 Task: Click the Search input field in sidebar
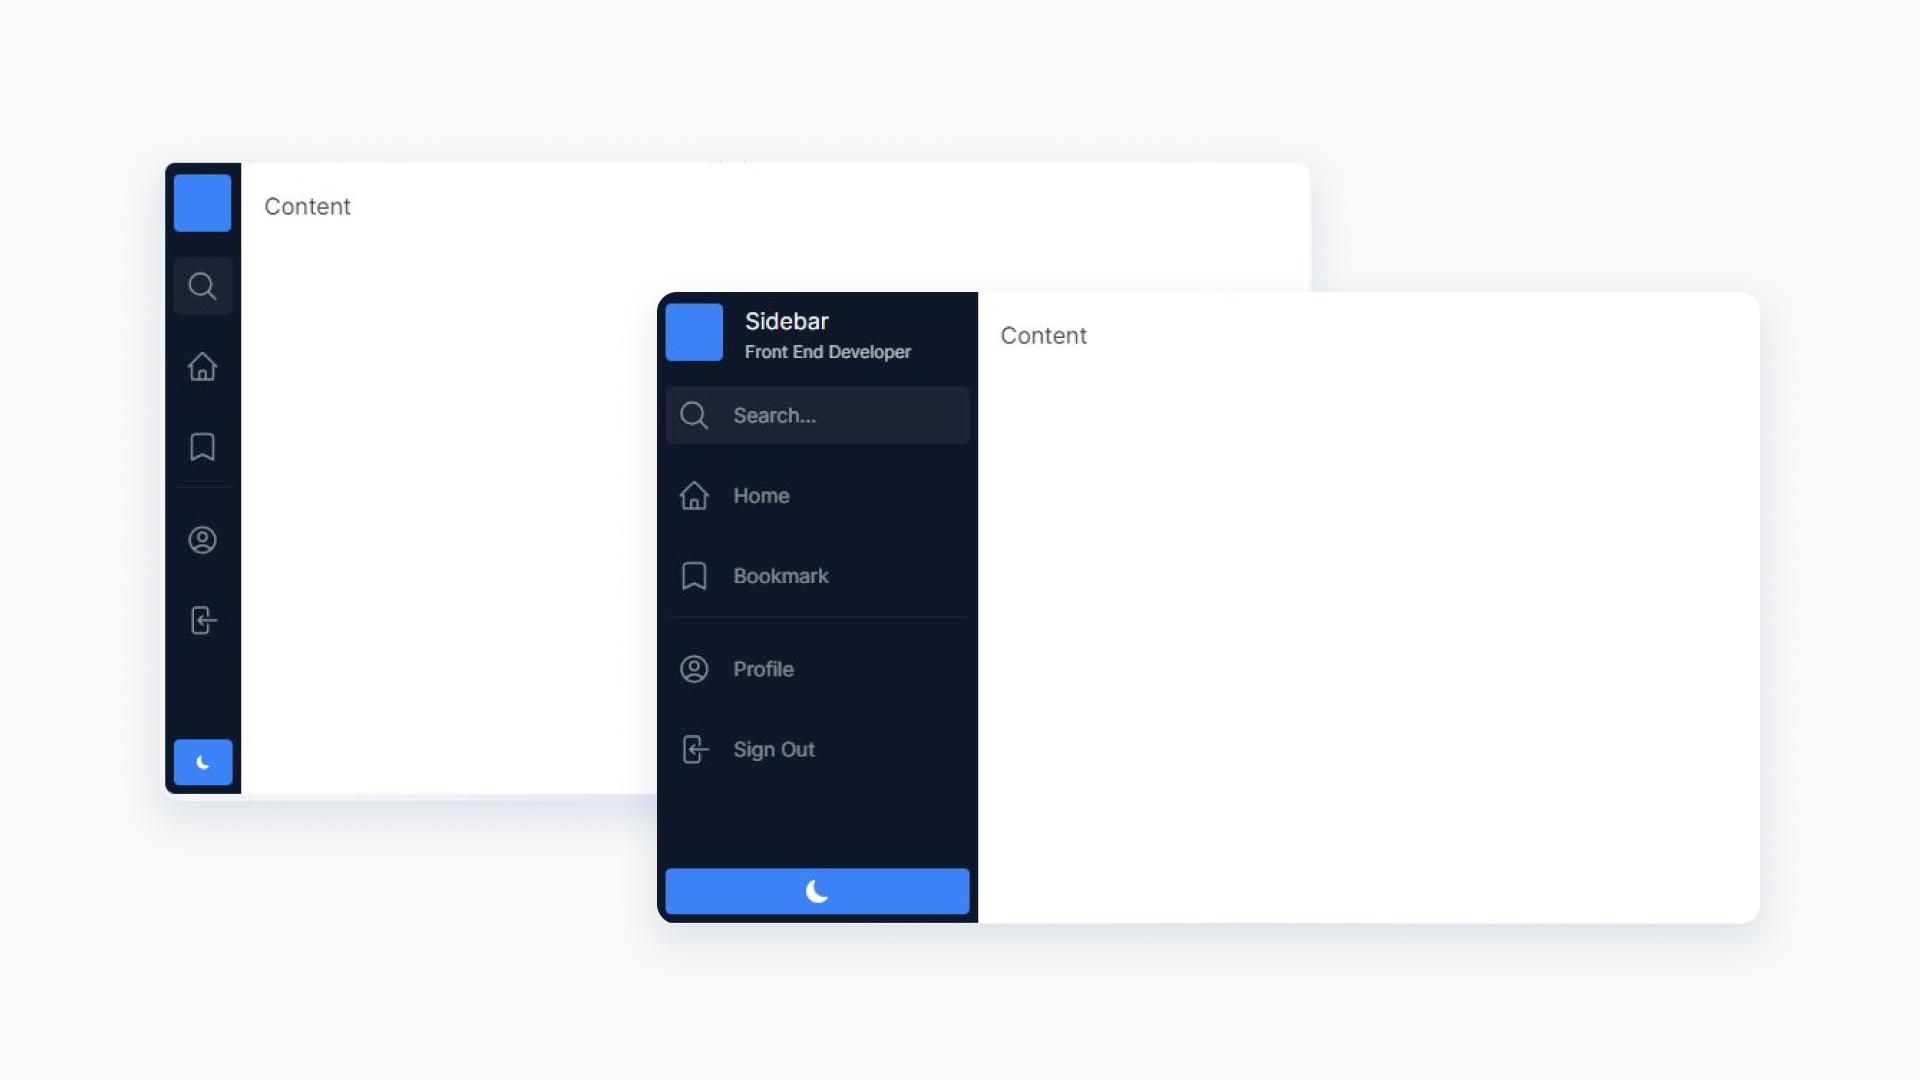816,415
